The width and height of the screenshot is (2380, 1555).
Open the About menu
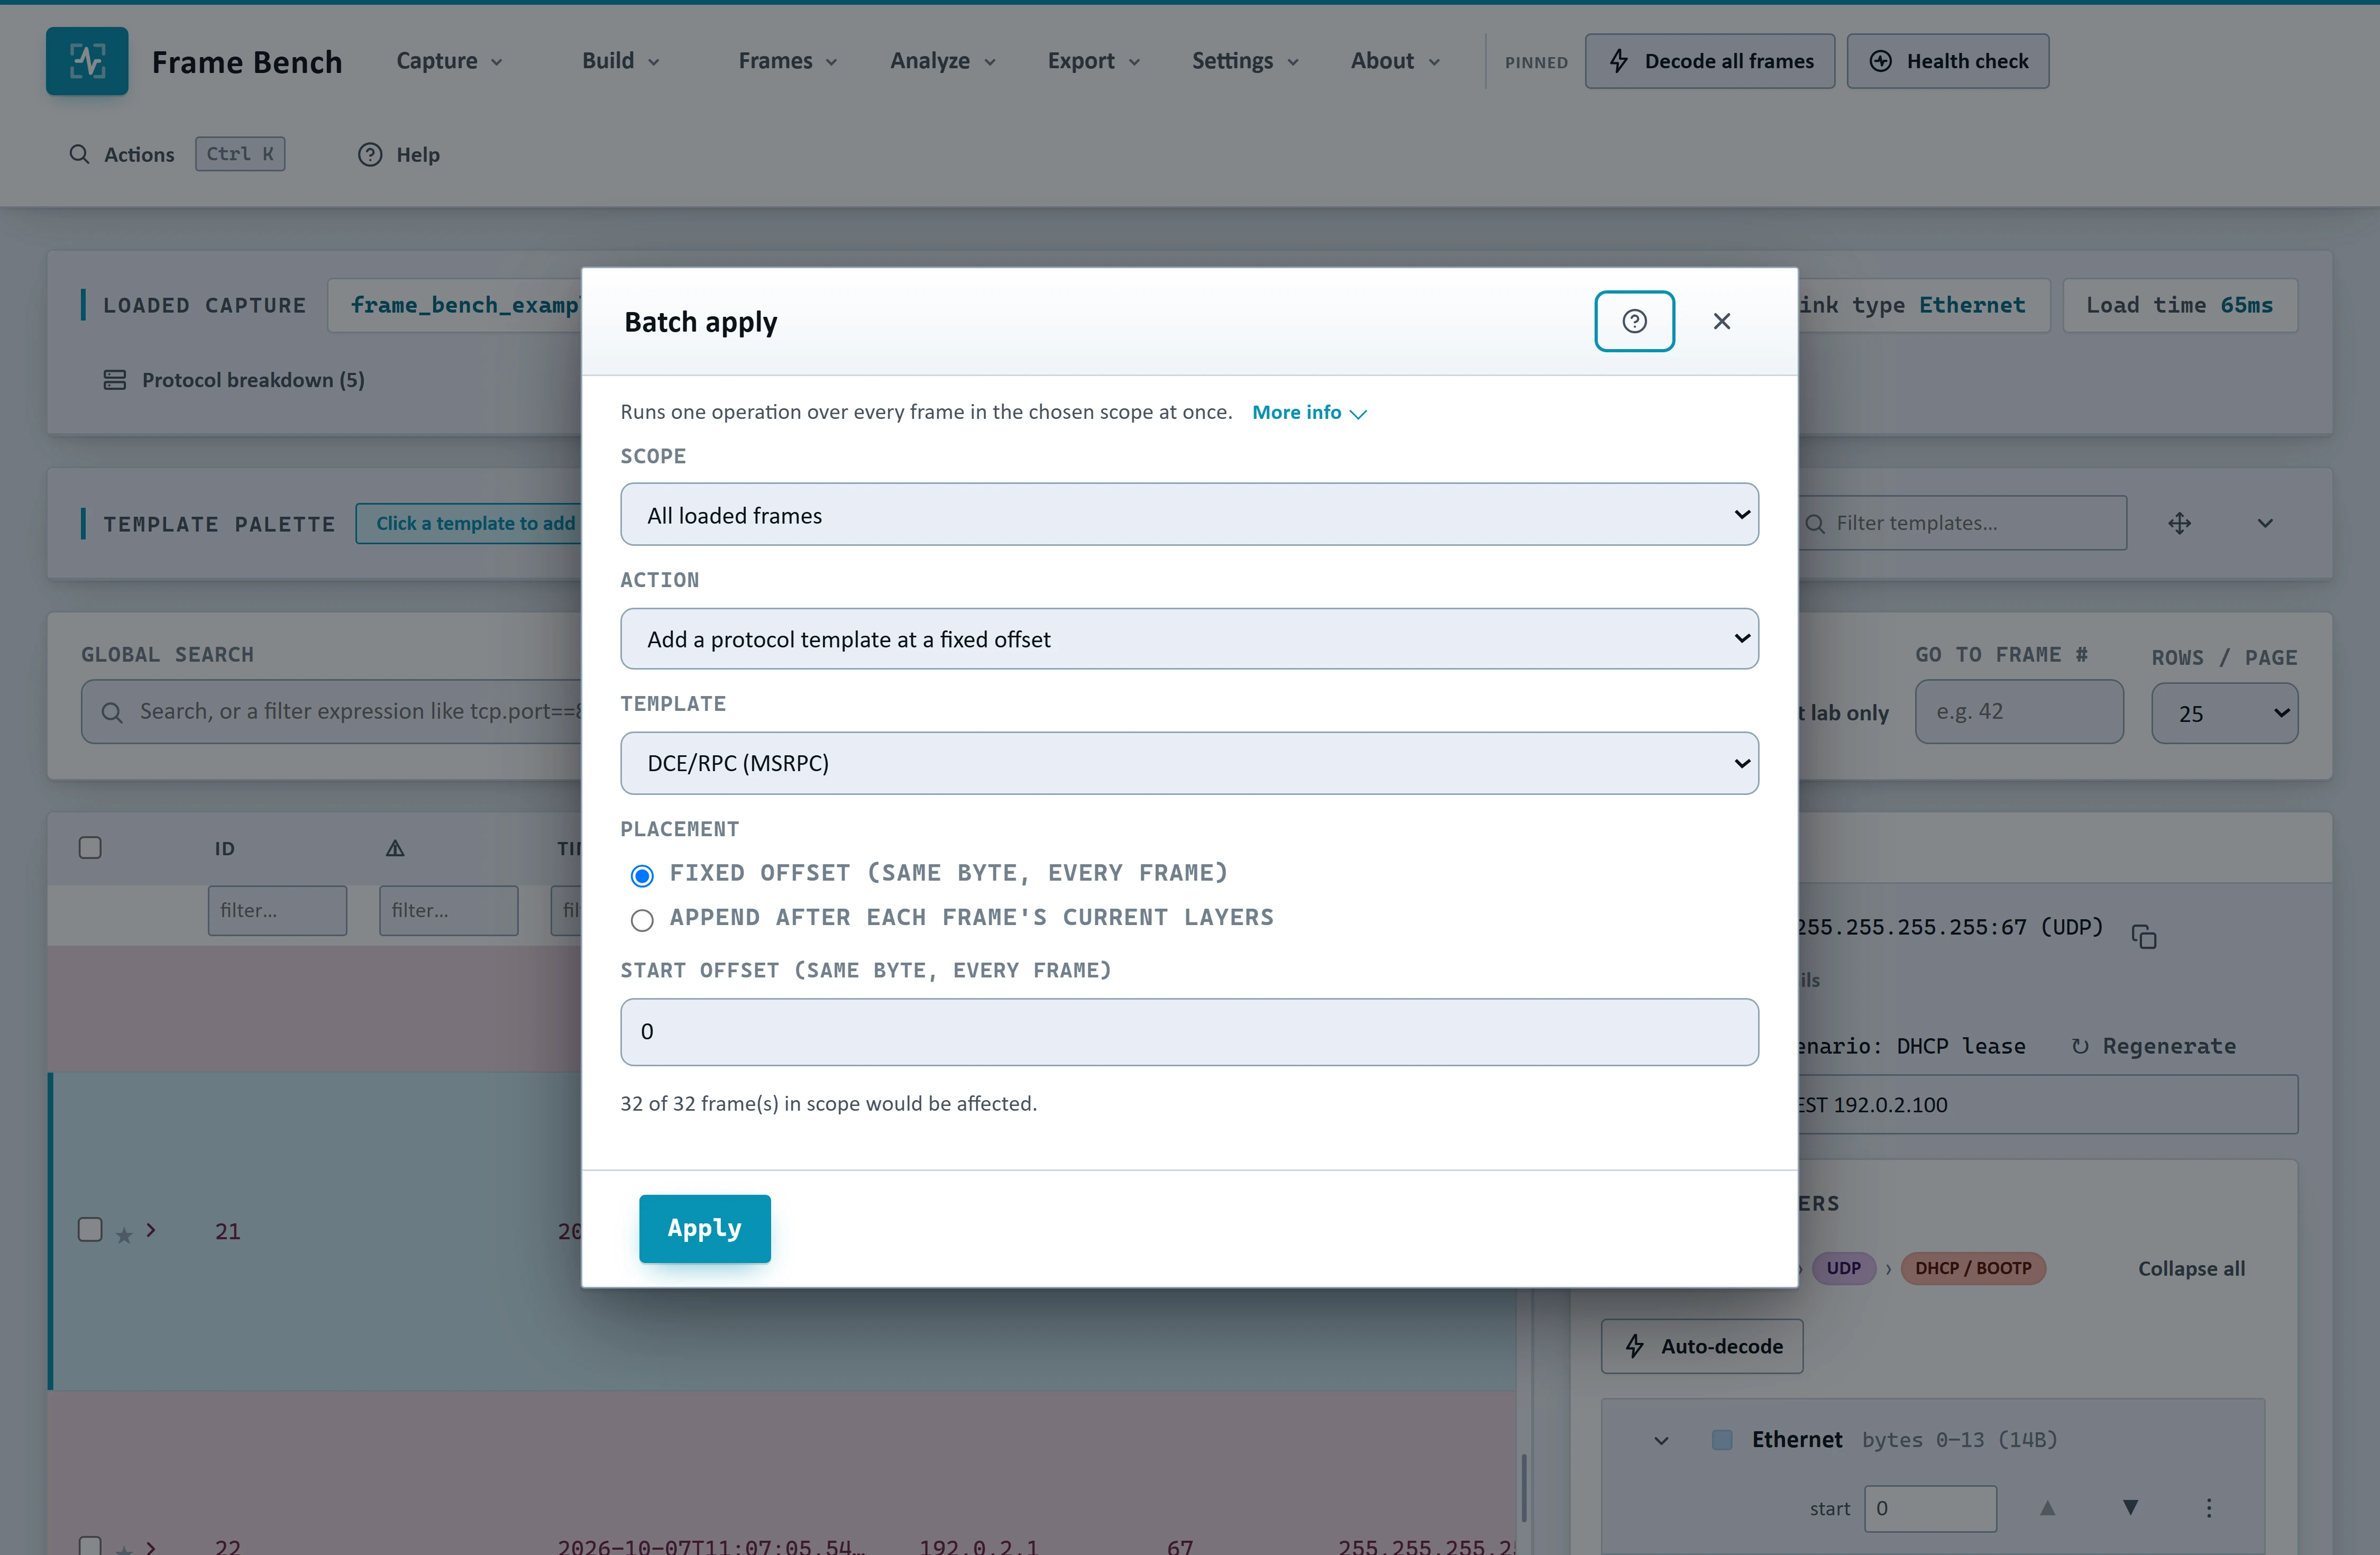coord(1395,61)
